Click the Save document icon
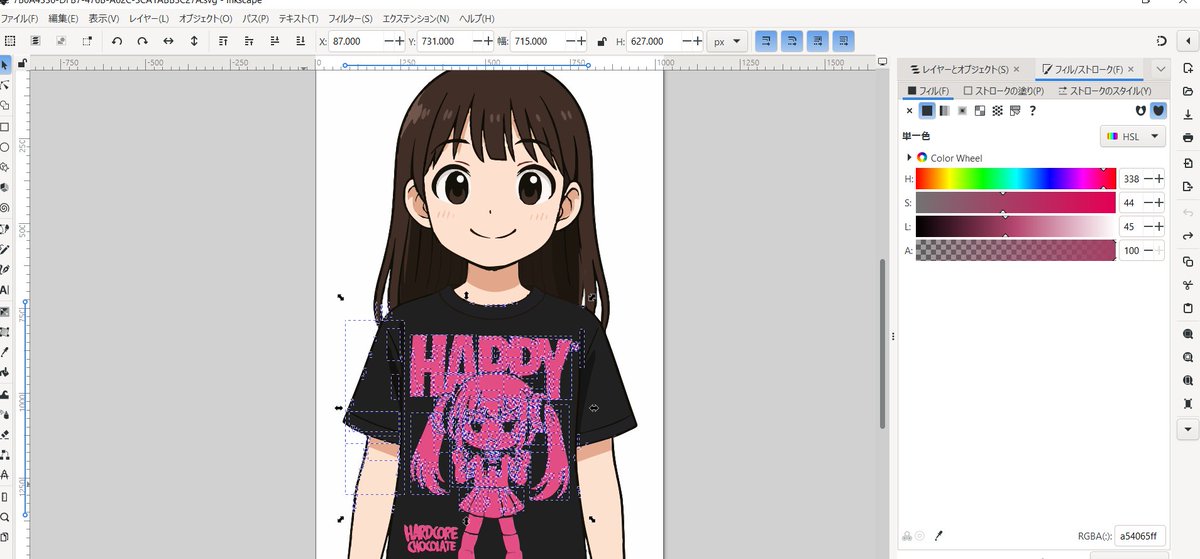This screenshot has width=1200, height=559. [1187, 114]
